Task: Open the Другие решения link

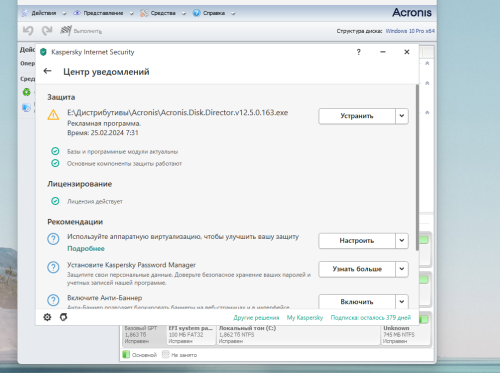Action: pyautogui.click(x=256, y=318)
